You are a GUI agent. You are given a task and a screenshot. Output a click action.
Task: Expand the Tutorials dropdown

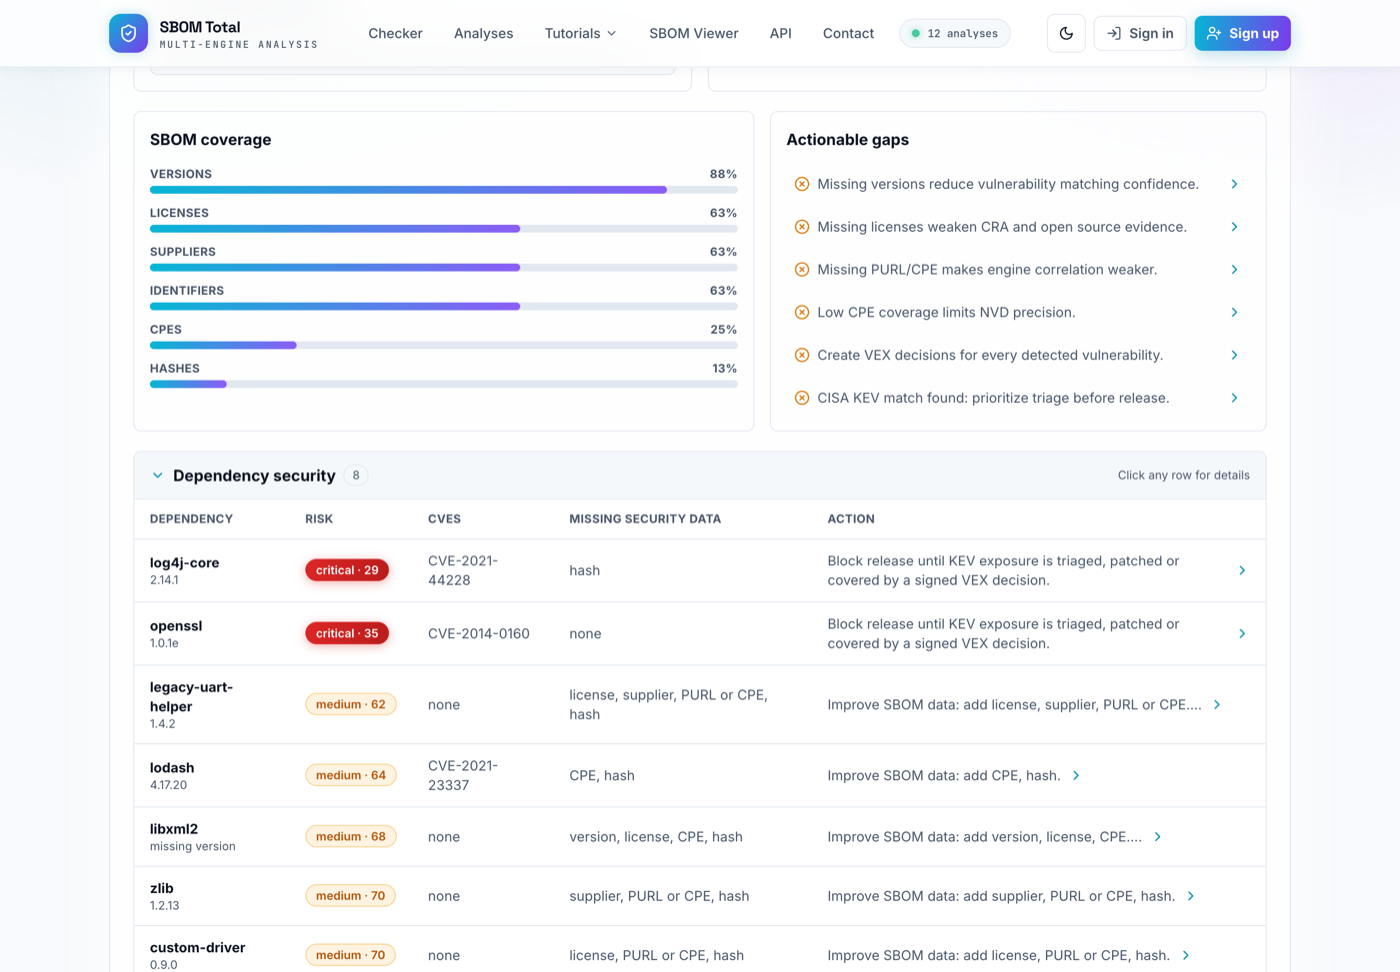point(581,33)
